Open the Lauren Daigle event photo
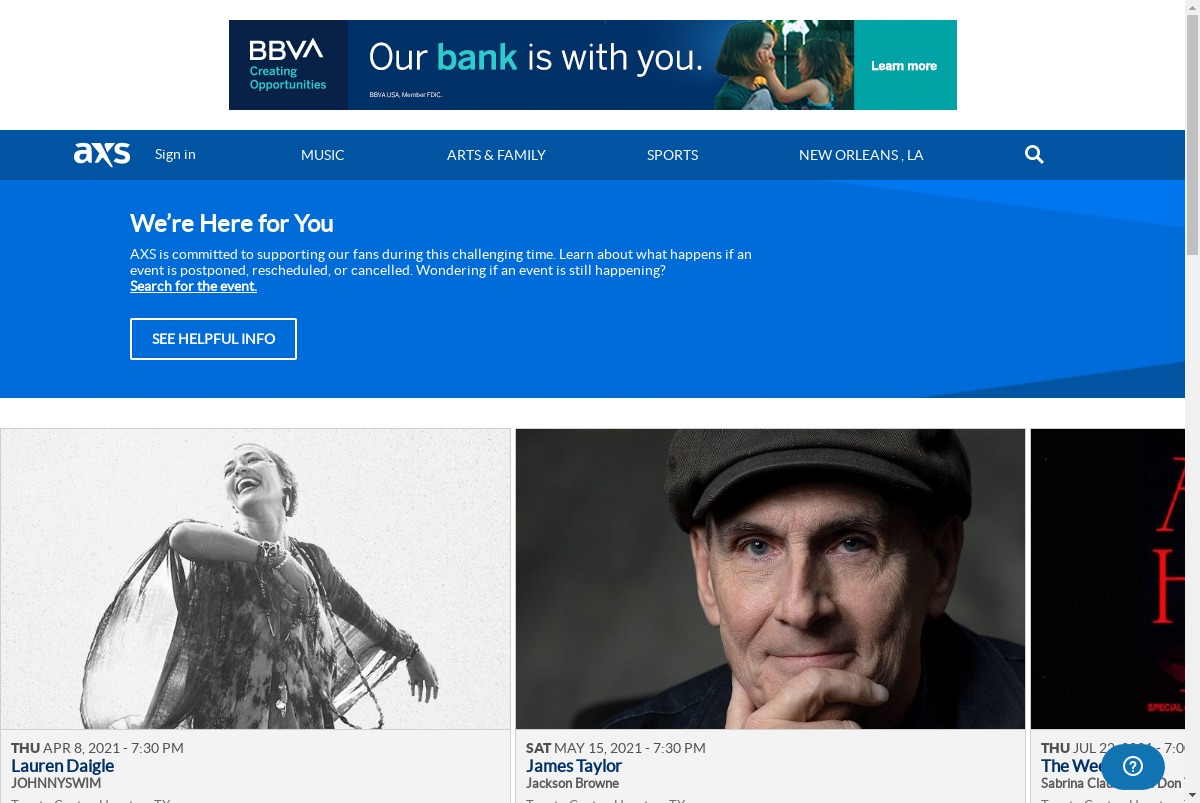The height and width of the screenshot is (803, 1200). pyautogui.click(x=255, y=579)
